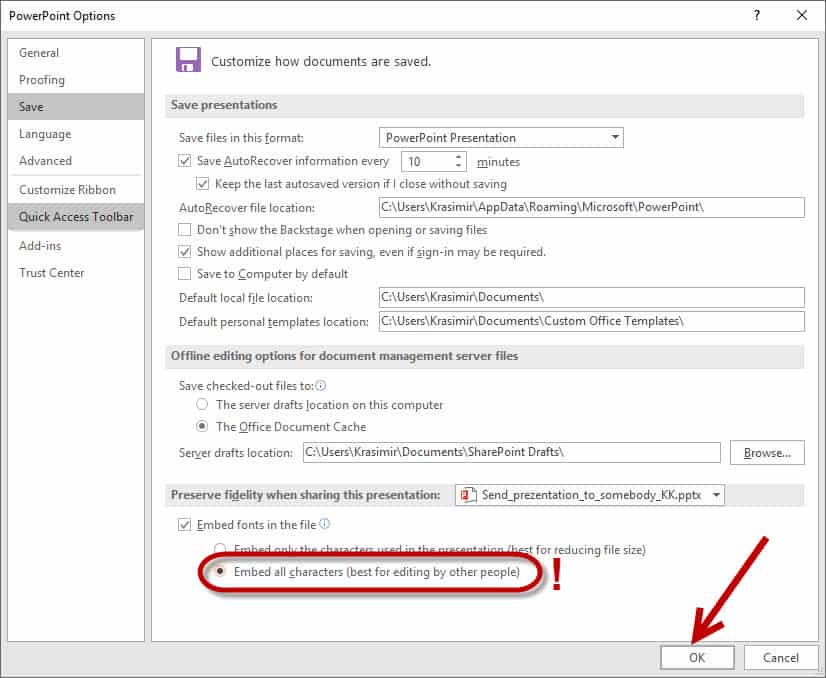826x678 pixels.
Task: Click the Server drafts location field
Action: point(512,453)
